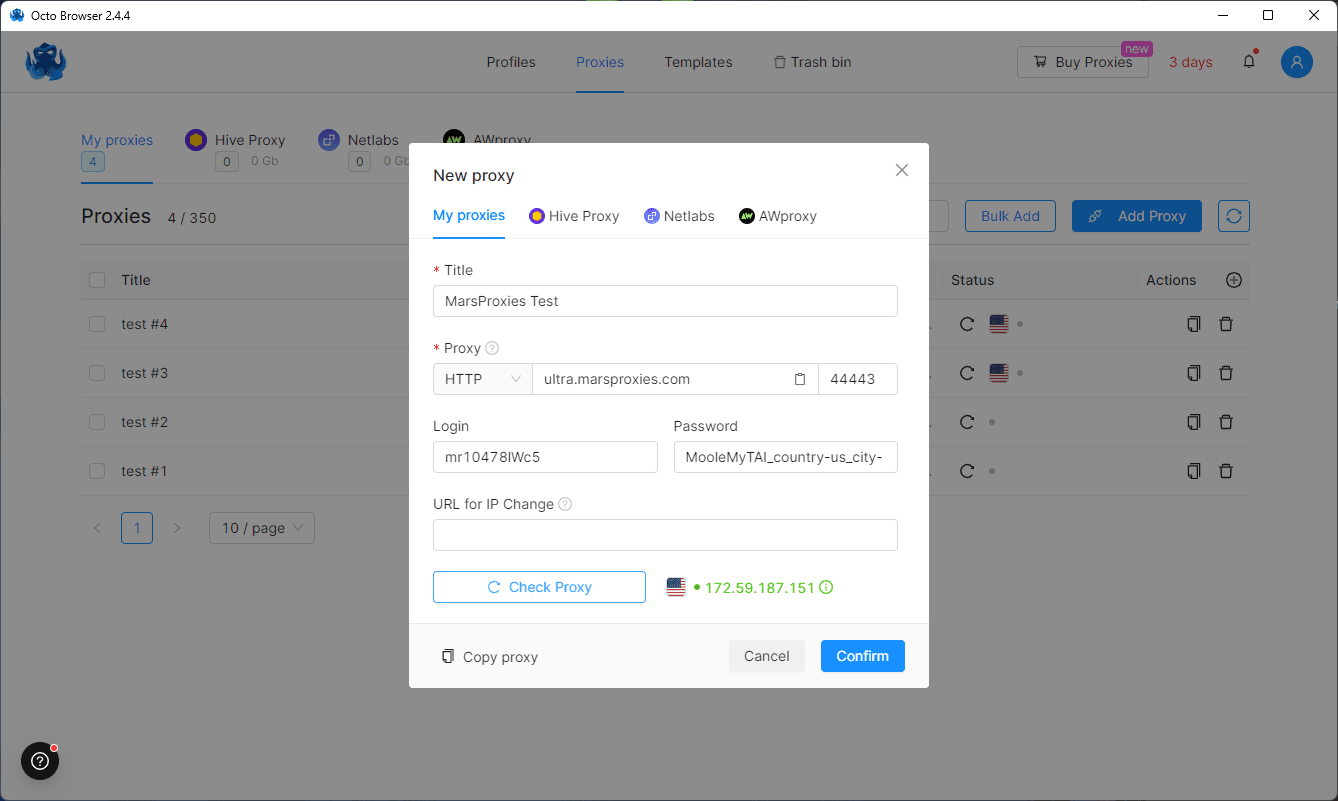Switch to AWproxy tab in dialog
Viewport: 1338px width, 801px height.
click(778, 216)
